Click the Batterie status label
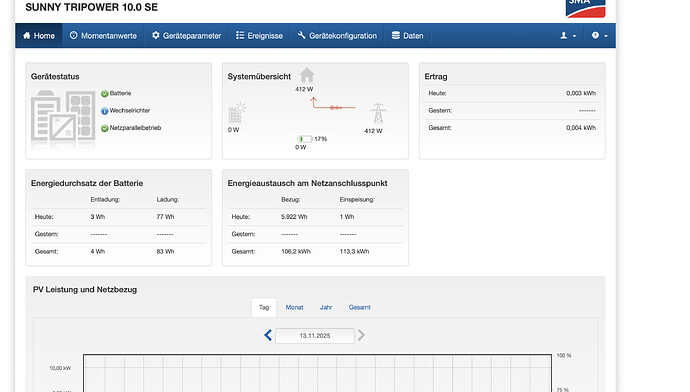Screen dimensions: 690x392 click(x=121, y=93)
